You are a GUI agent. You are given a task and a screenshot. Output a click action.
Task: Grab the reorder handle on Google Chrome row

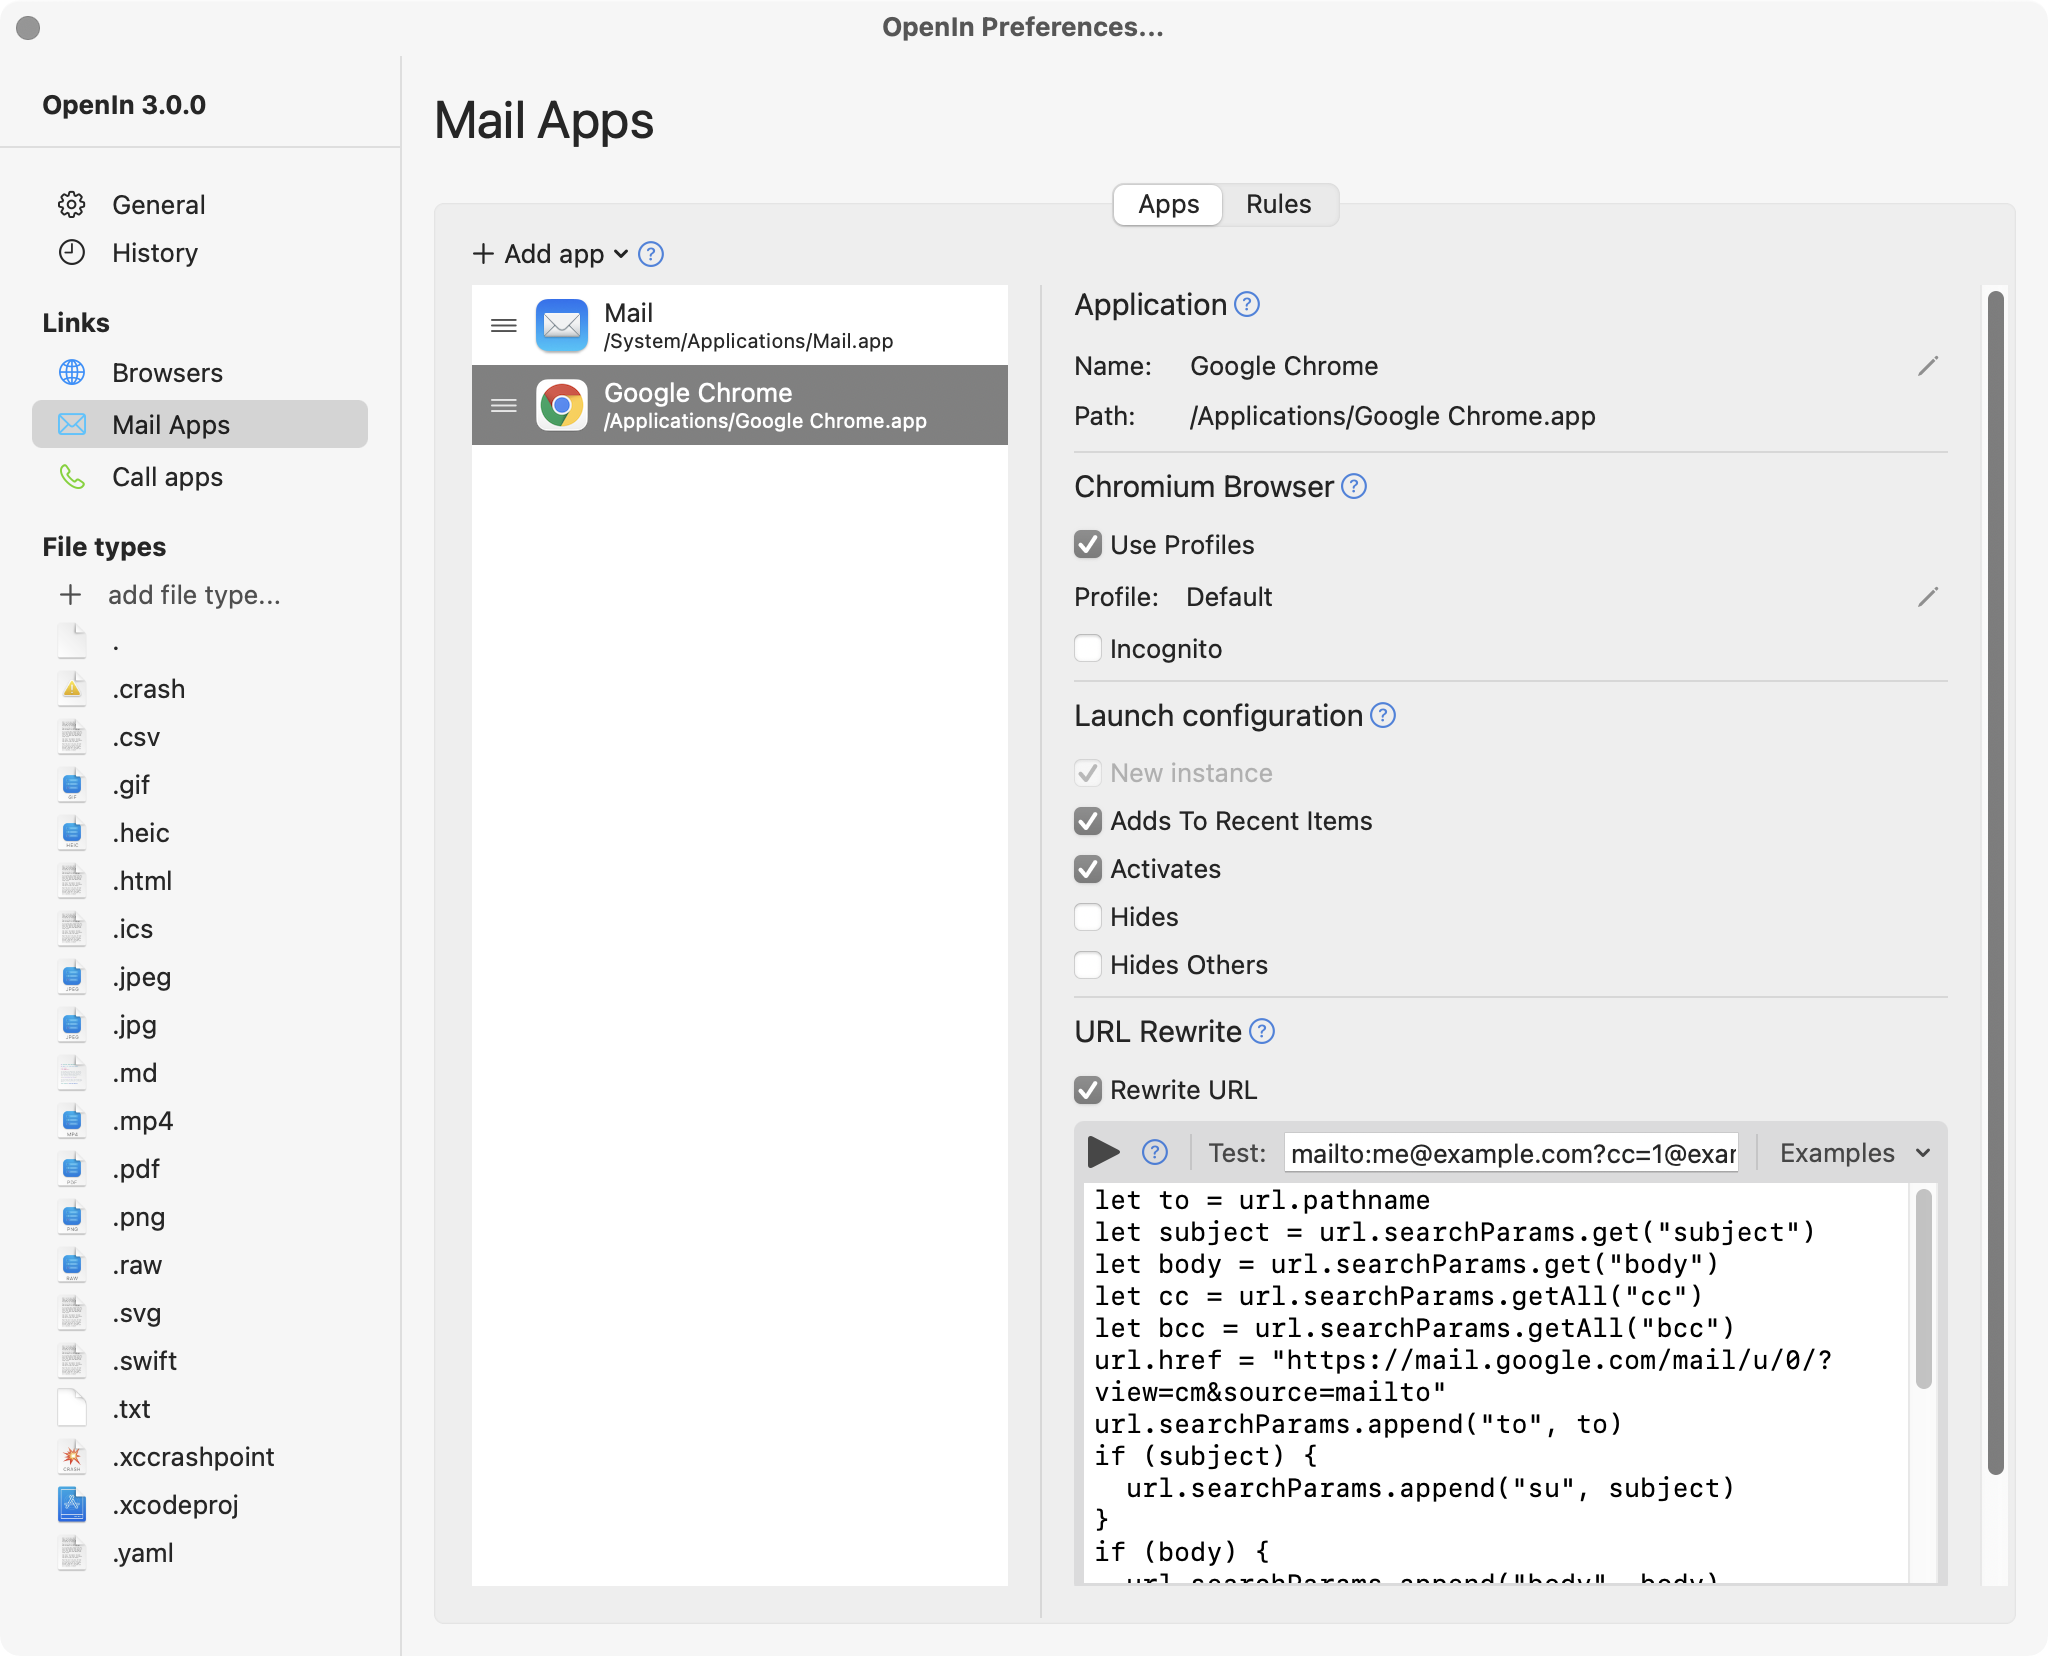[503, 405]
